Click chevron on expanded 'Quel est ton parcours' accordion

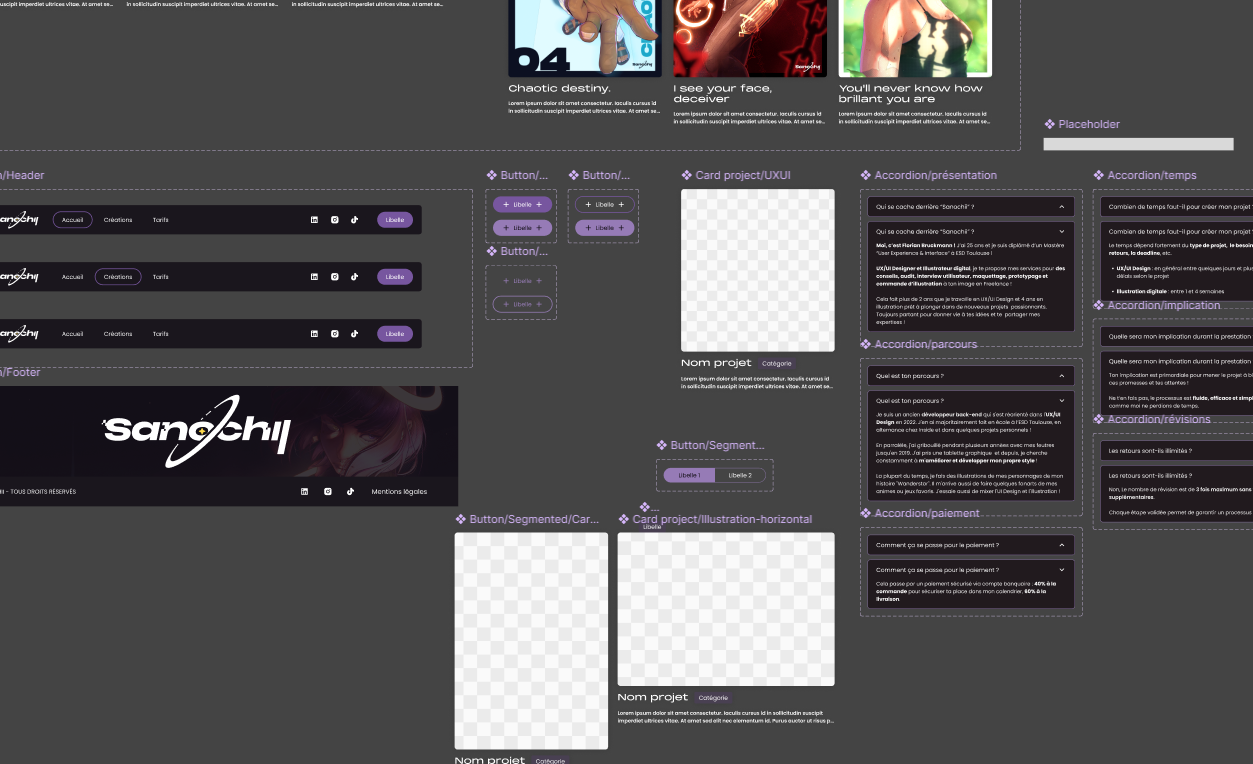(1062, 400)
